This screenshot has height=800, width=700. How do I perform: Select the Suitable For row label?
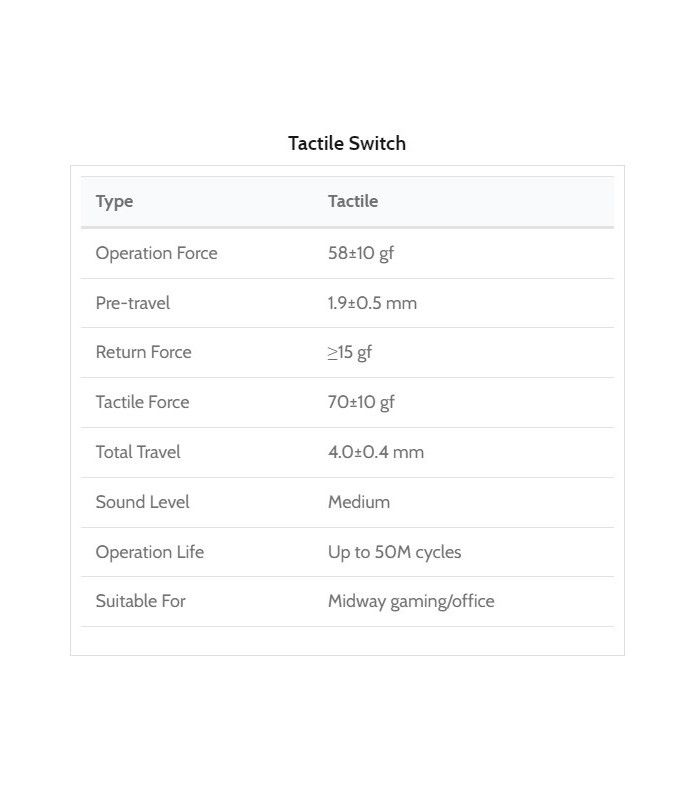click(x=140, y=601)
